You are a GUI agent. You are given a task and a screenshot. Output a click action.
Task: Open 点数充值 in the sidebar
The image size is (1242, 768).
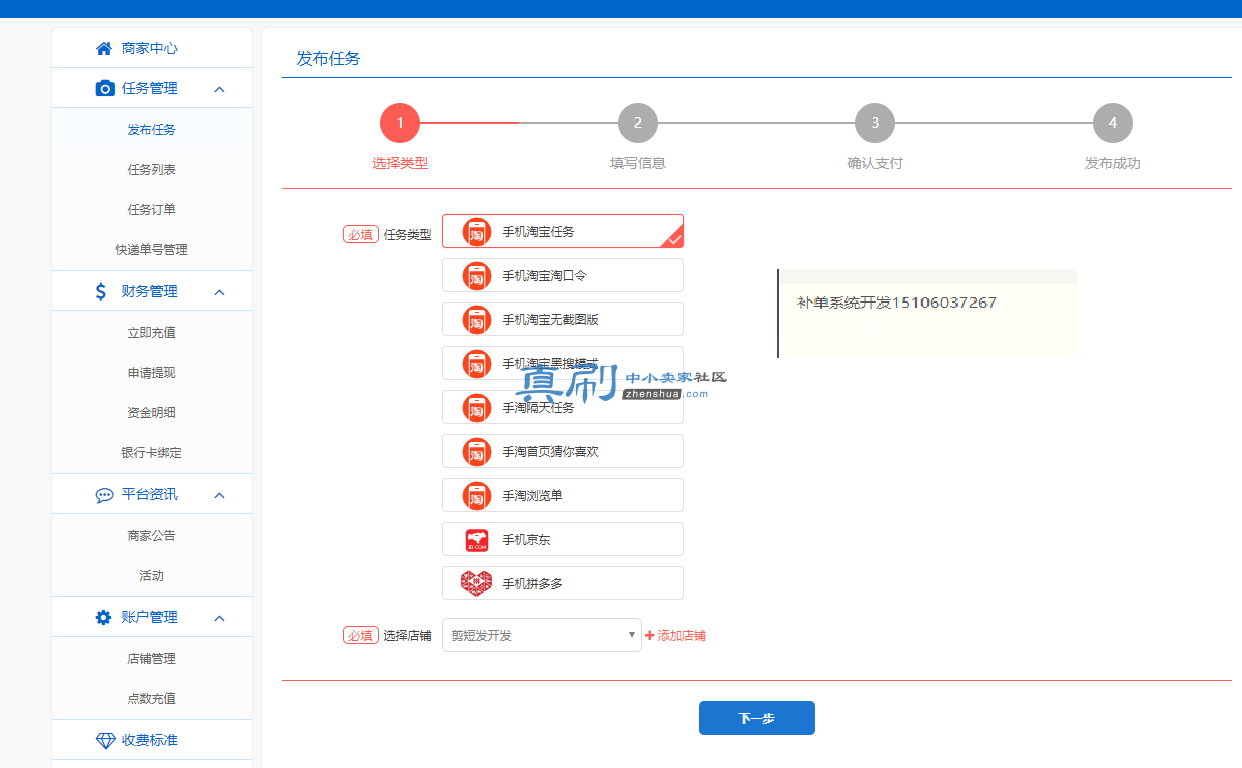tap(152, 698)
